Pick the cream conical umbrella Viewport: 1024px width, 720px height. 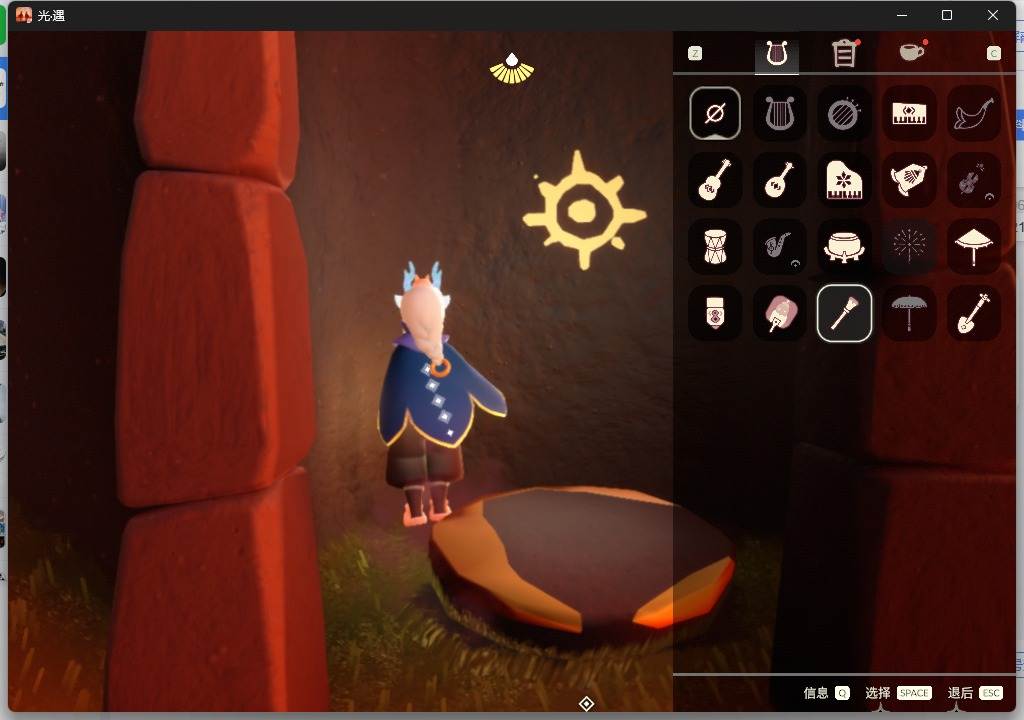point(973,246)
